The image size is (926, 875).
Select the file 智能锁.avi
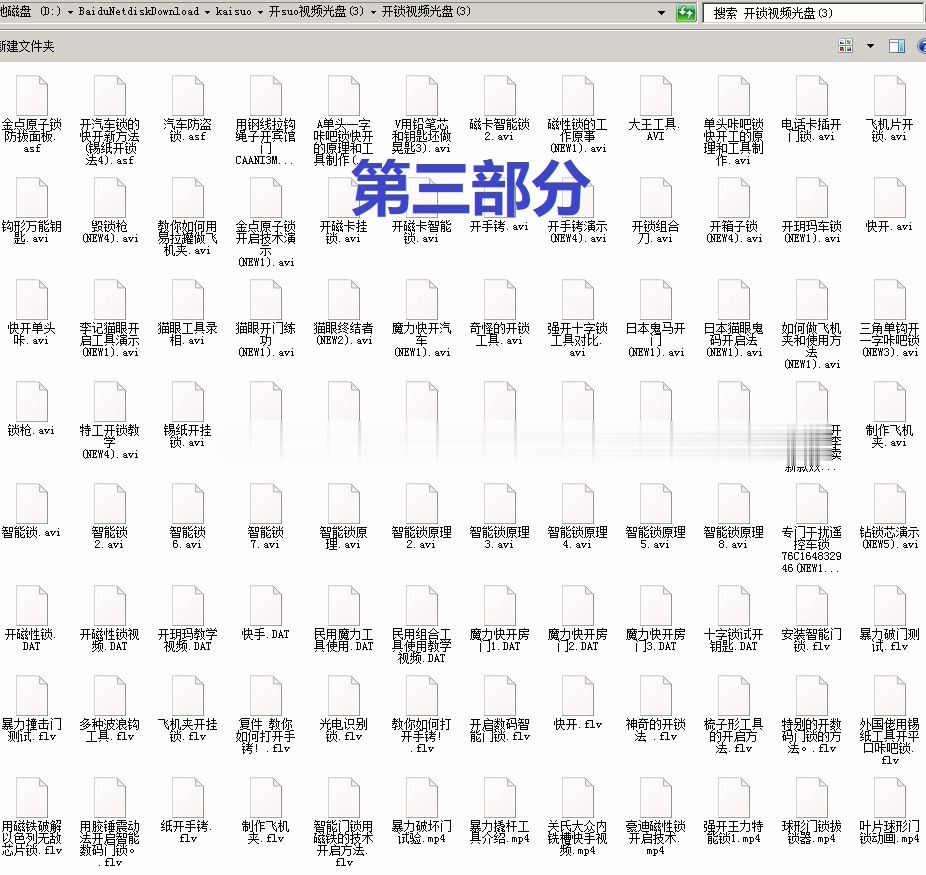(32, 511)
